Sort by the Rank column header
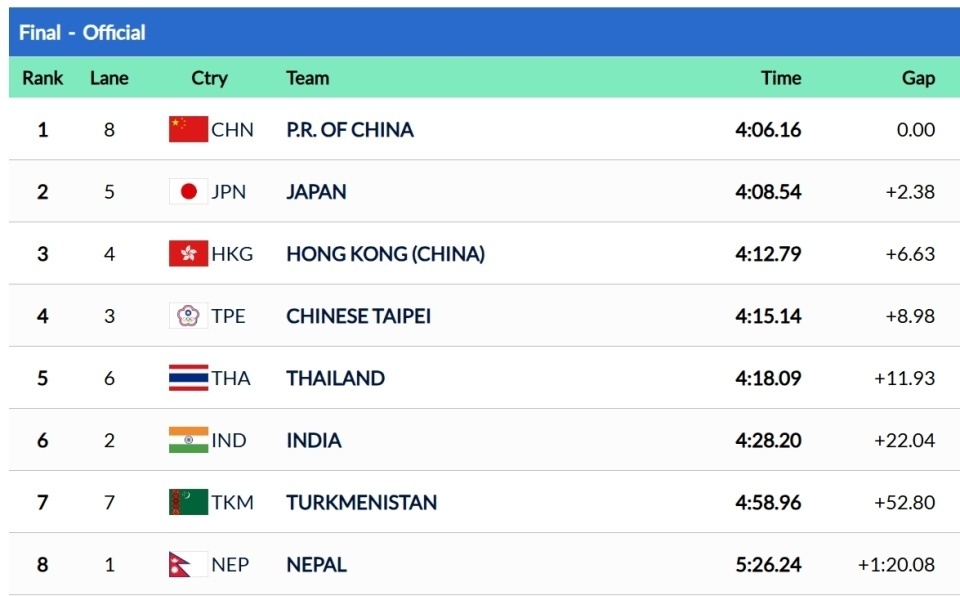960x596 pixels. [42, 78]
